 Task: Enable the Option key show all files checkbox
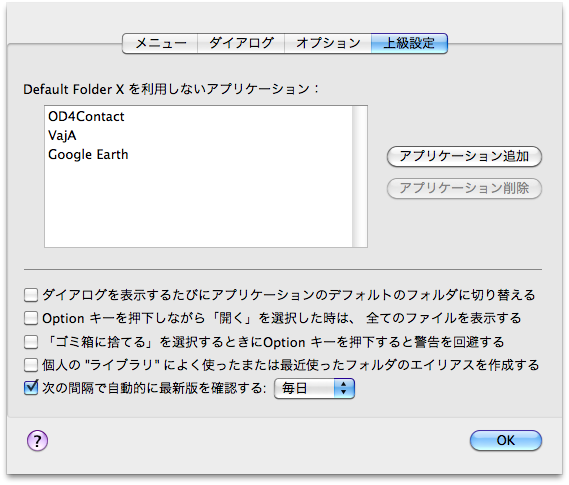[31, 318]
